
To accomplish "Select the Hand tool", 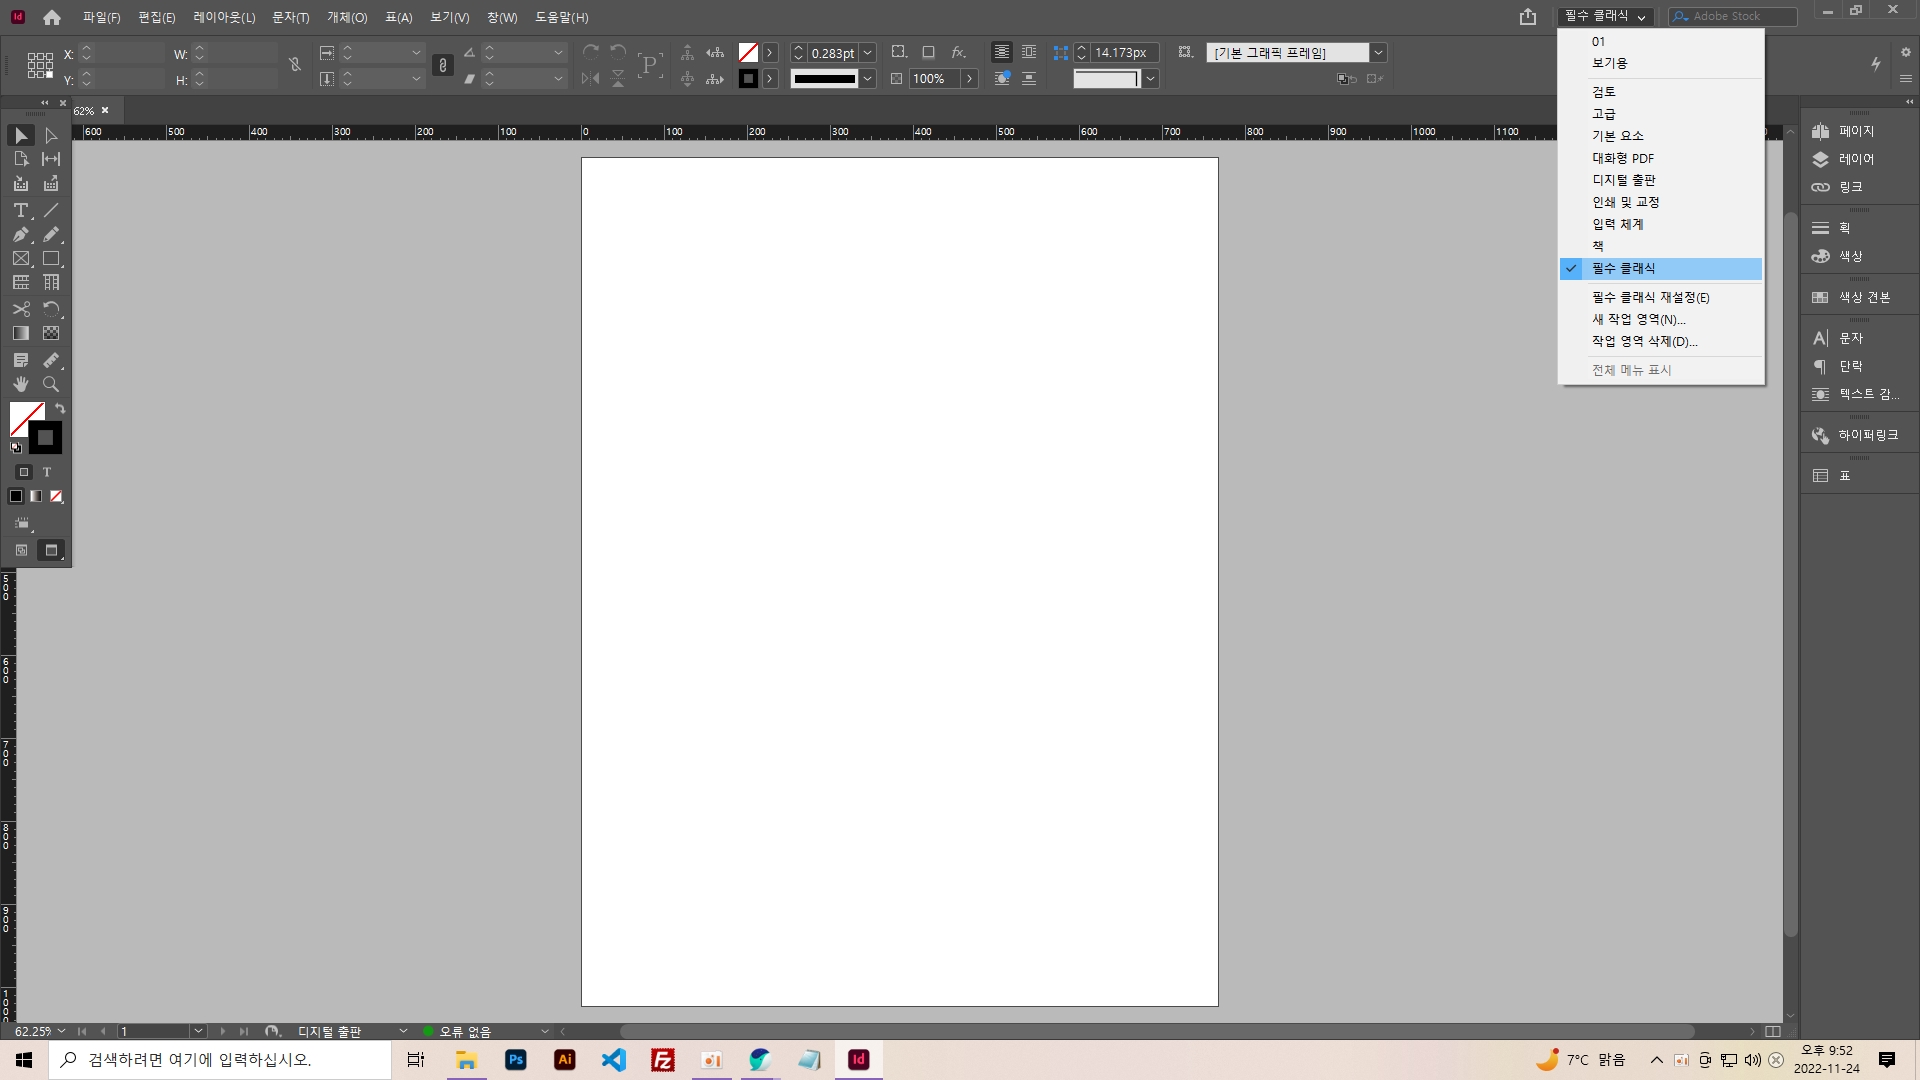I will [x=20, y=384].
